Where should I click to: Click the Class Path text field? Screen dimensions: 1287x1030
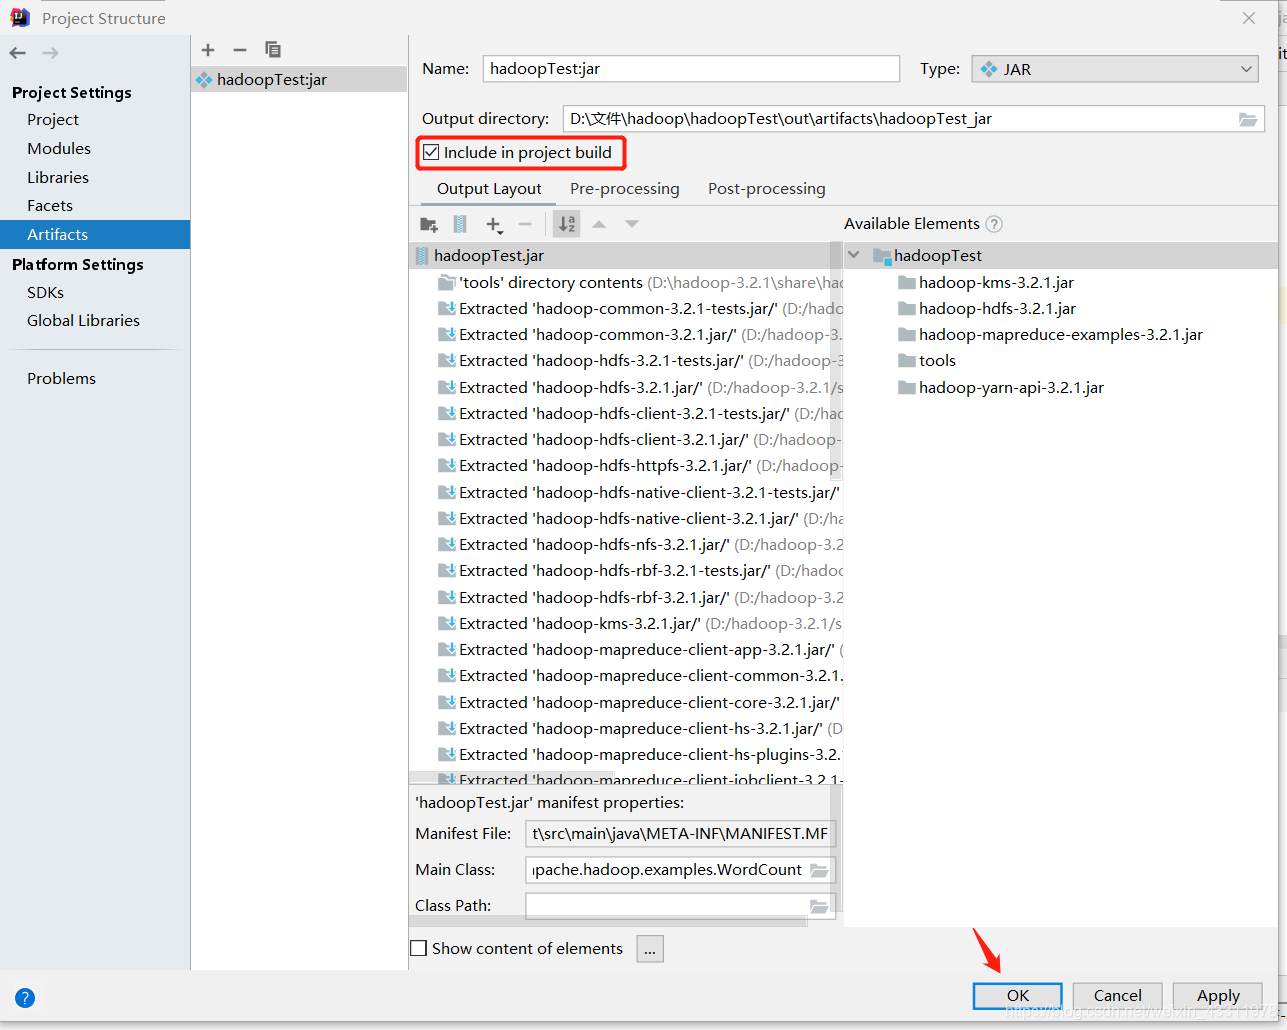tap(667, 906)
